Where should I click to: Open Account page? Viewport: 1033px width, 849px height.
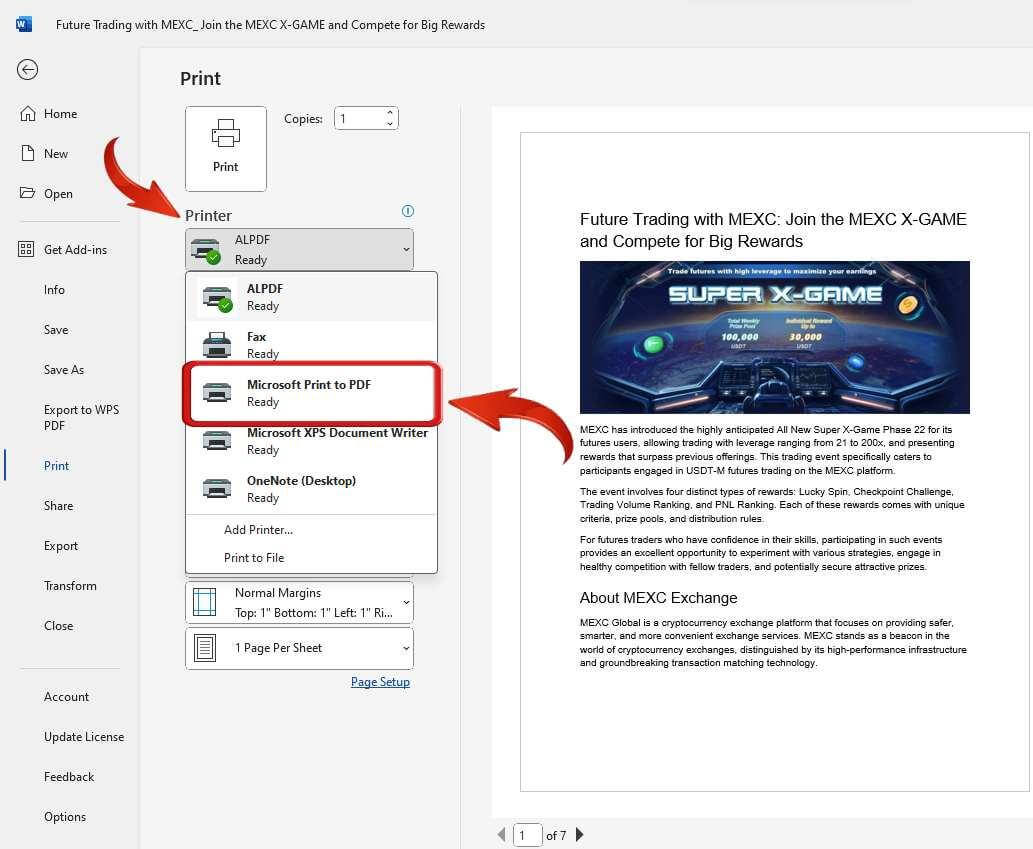[67, 697]
